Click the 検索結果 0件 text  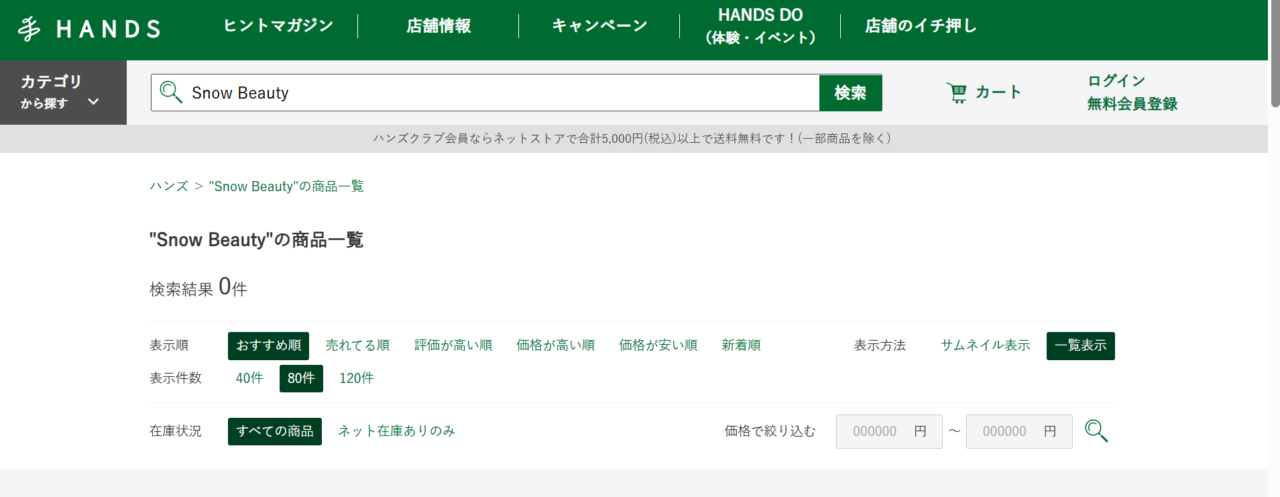click(x=198, y=288)
